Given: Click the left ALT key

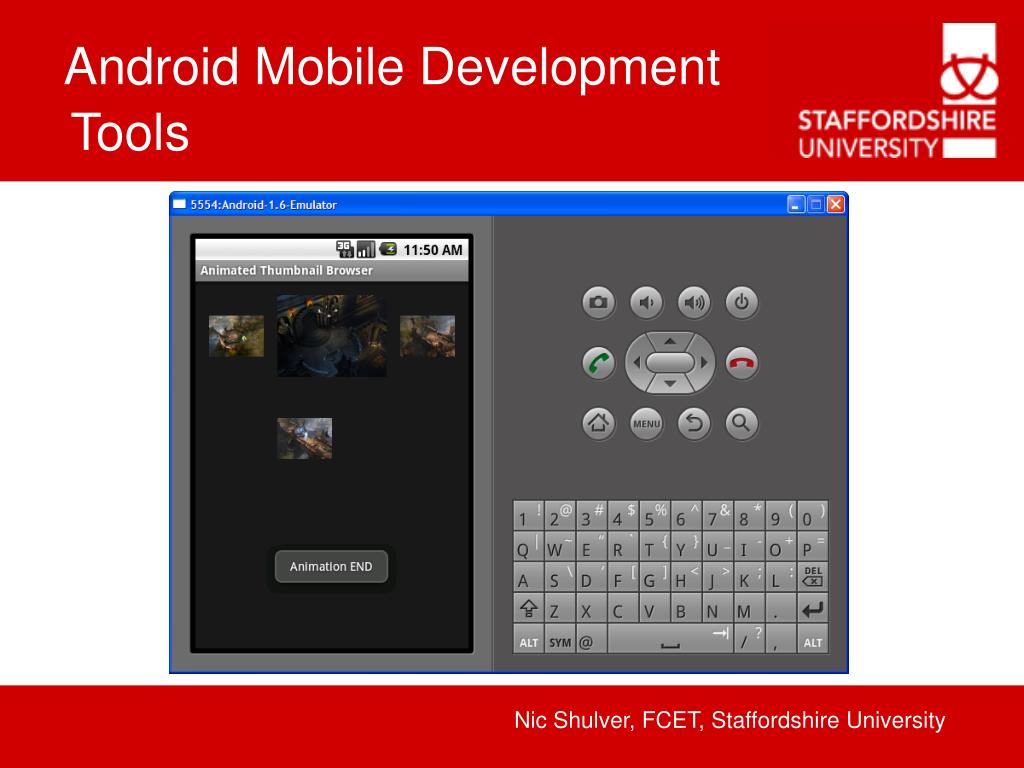Looking at the screenshot, I should click(528, 639).
